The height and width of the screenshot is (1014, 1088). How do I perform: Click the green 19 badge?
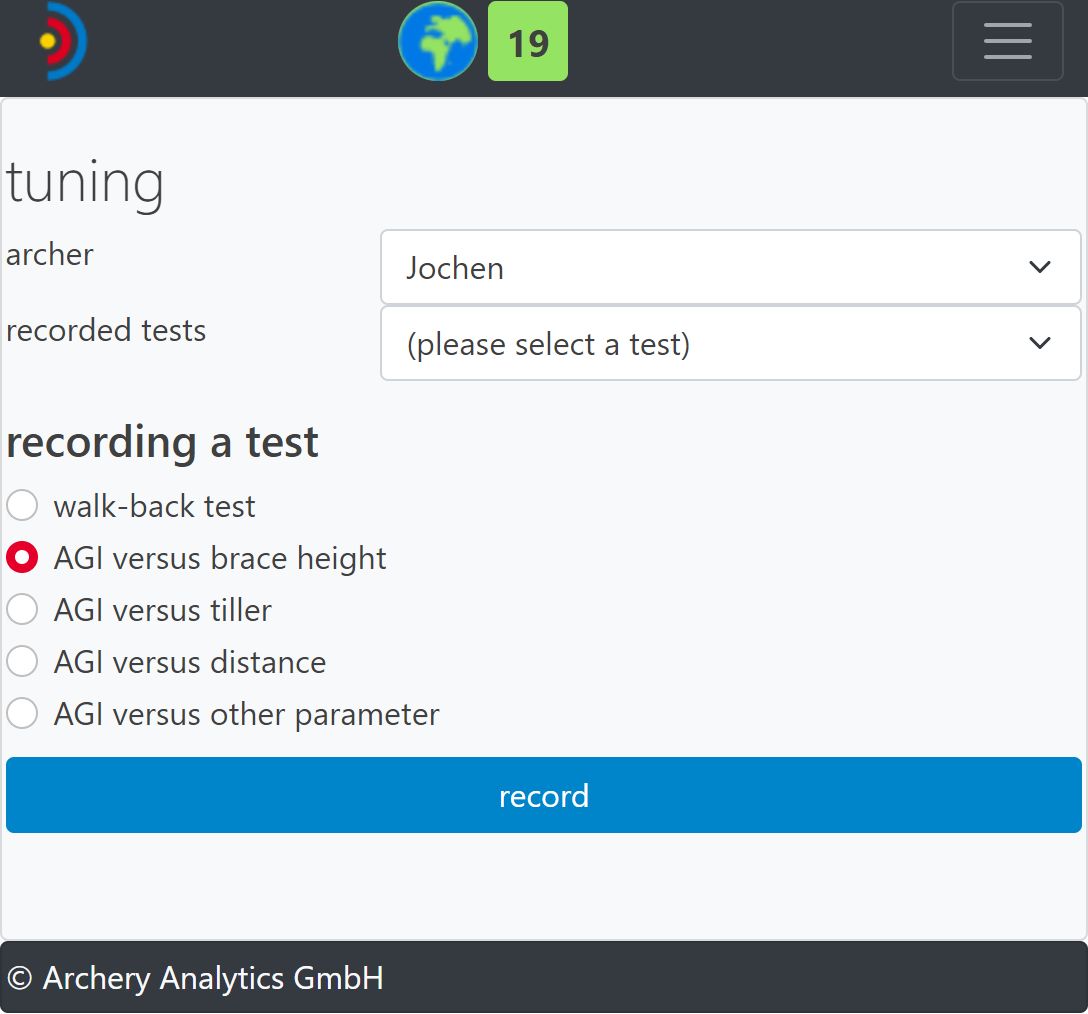[527, 42]
